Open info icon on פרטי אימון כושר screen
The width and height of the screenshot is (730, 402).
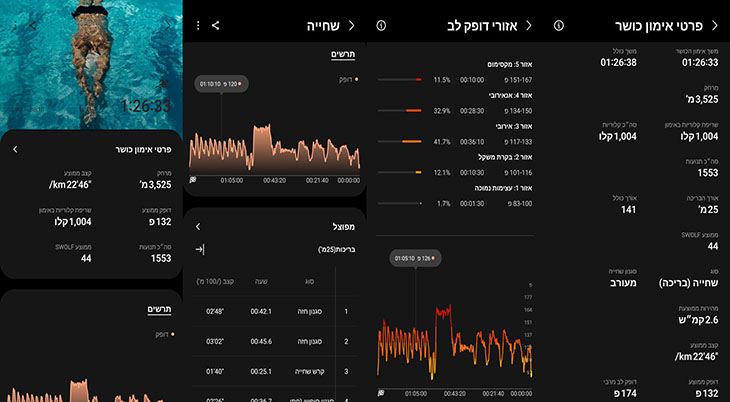click(559, 26)
